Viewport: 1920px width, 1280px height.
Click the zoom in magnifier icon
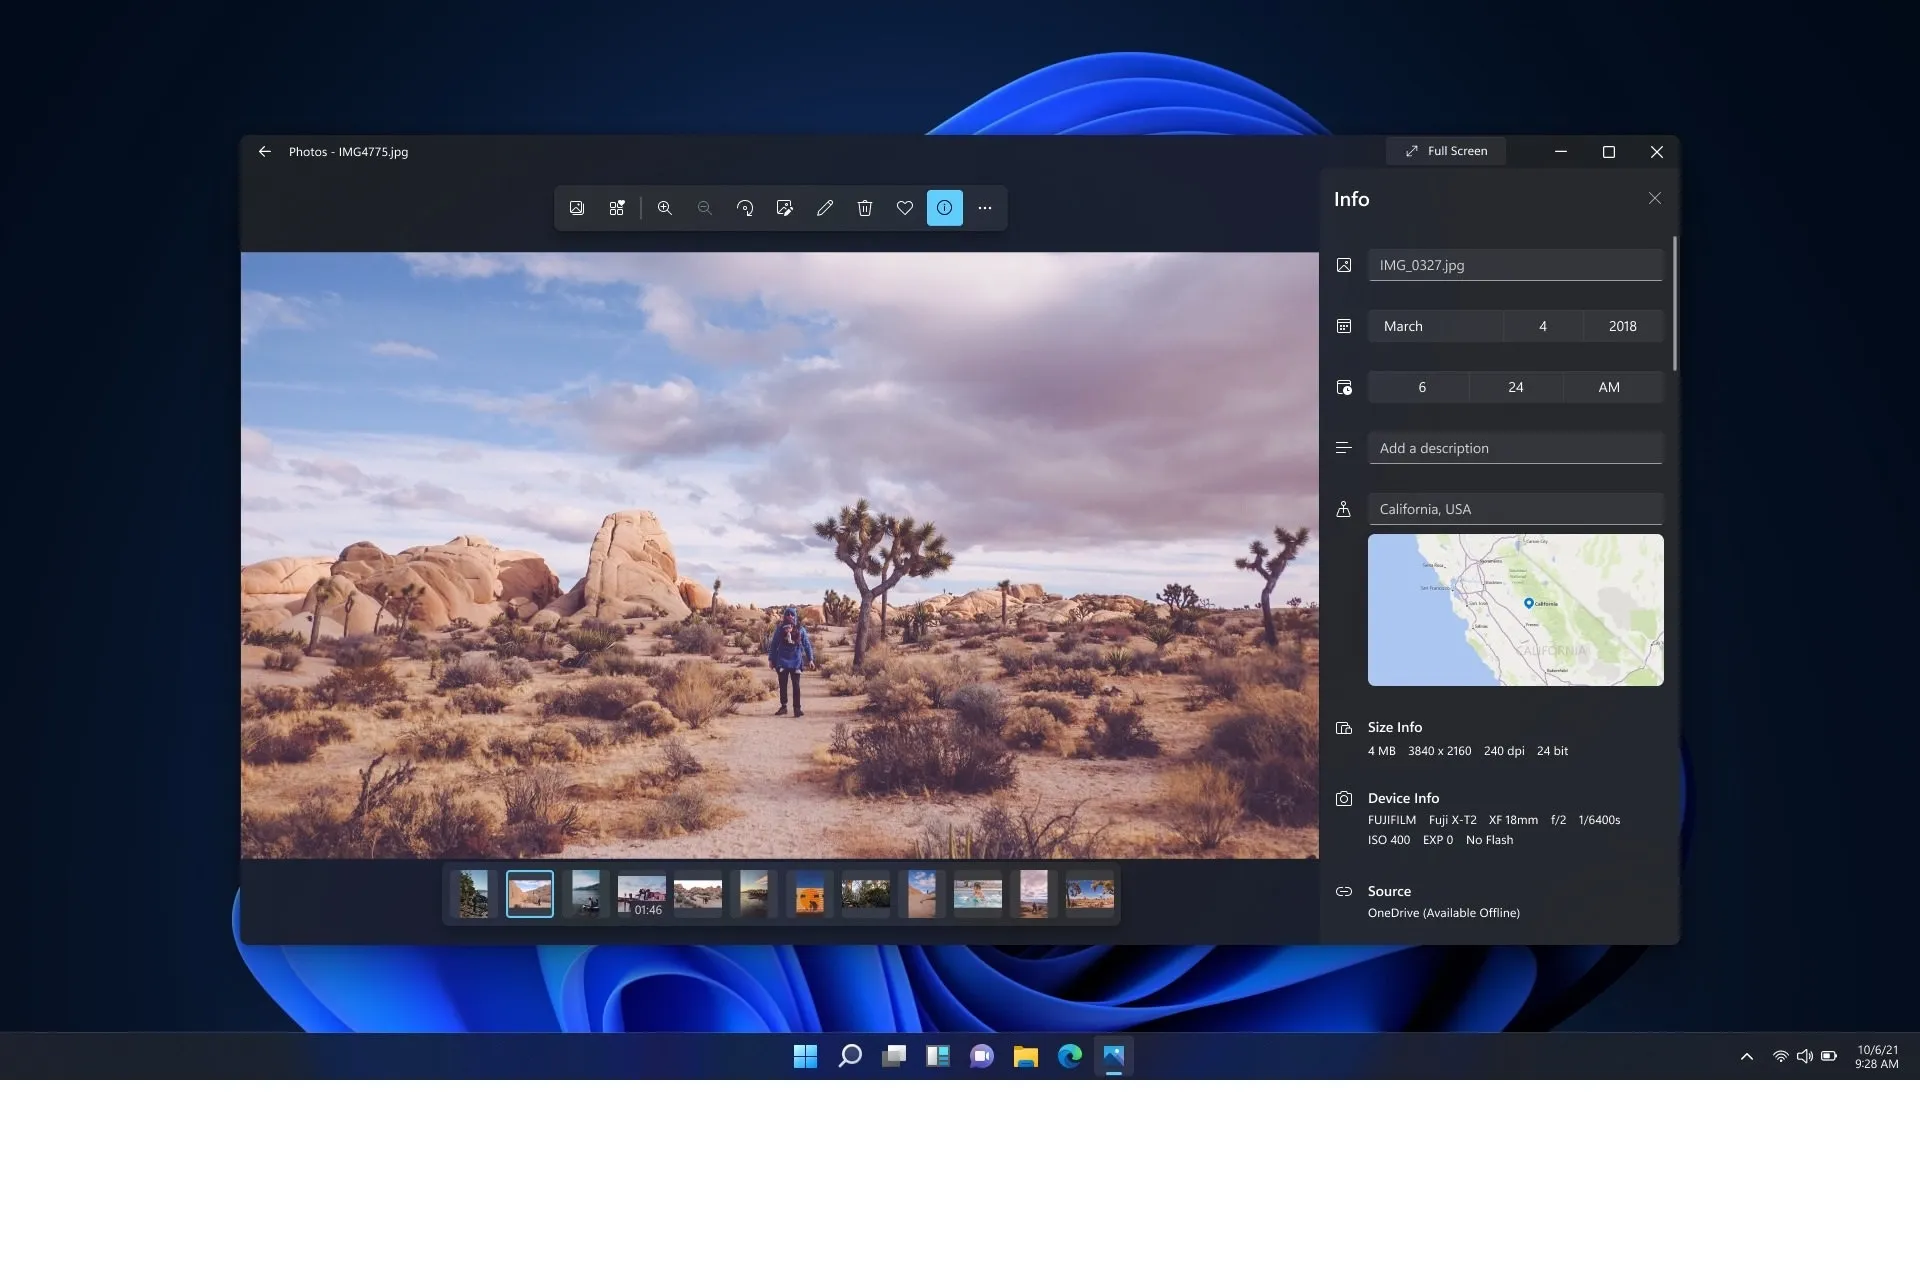click(x=664, y=208)
